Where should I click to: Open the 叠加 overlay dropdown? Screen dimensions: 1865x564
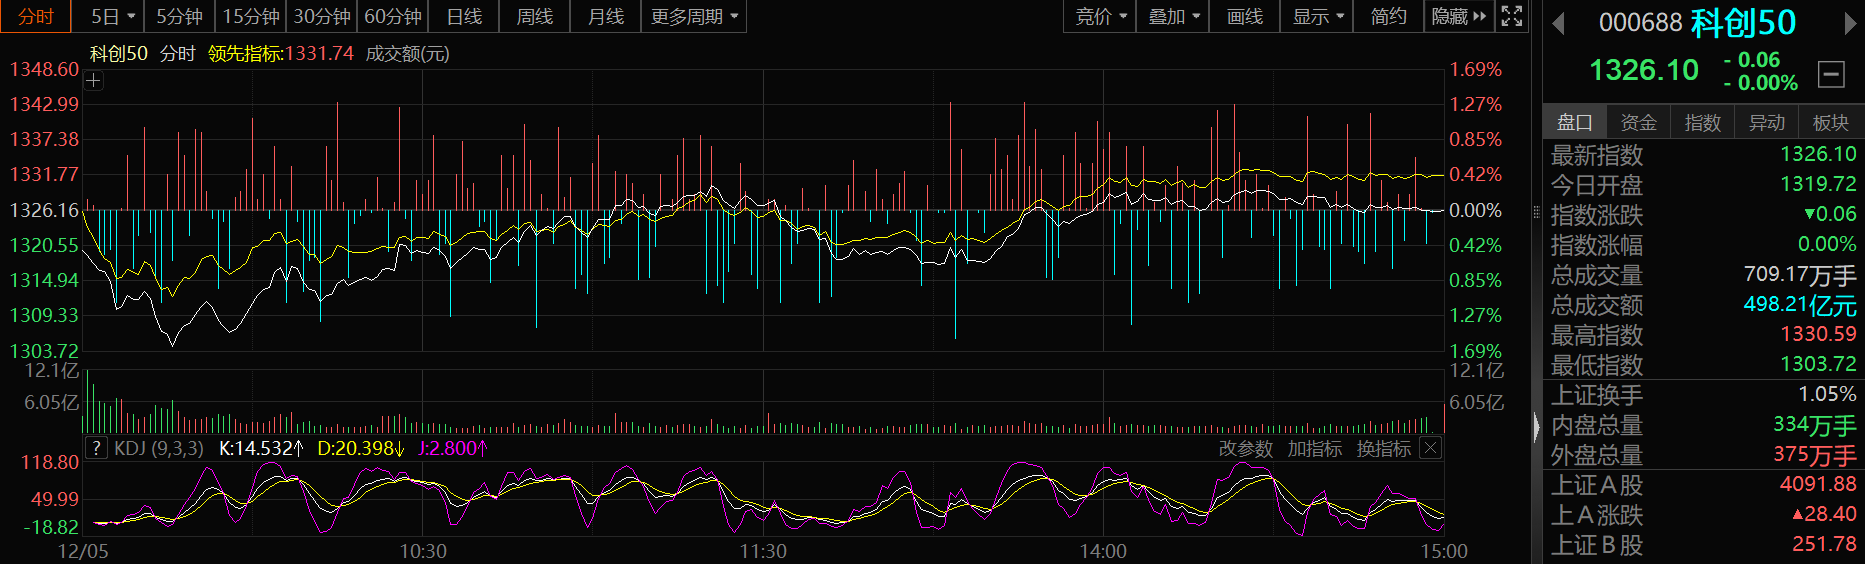[1173, 16]
